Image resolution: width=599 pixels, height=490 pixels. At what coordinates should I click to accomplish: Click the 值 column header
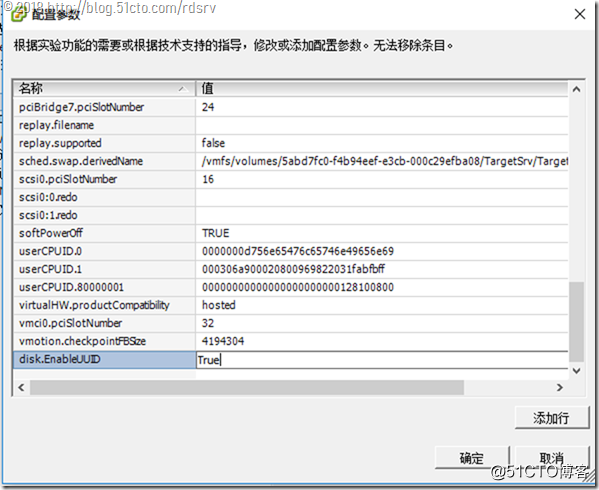point(382,89)
